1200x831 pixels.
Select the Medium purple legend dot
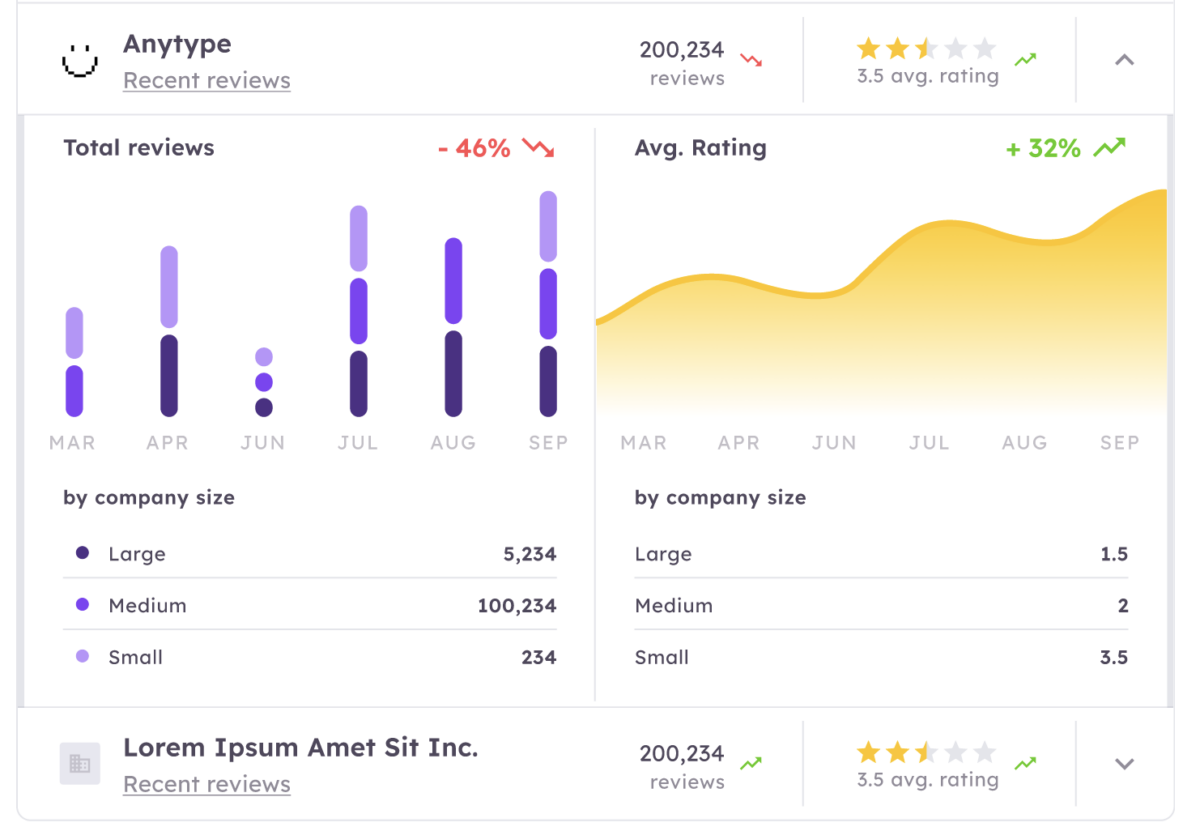(82, 605)
